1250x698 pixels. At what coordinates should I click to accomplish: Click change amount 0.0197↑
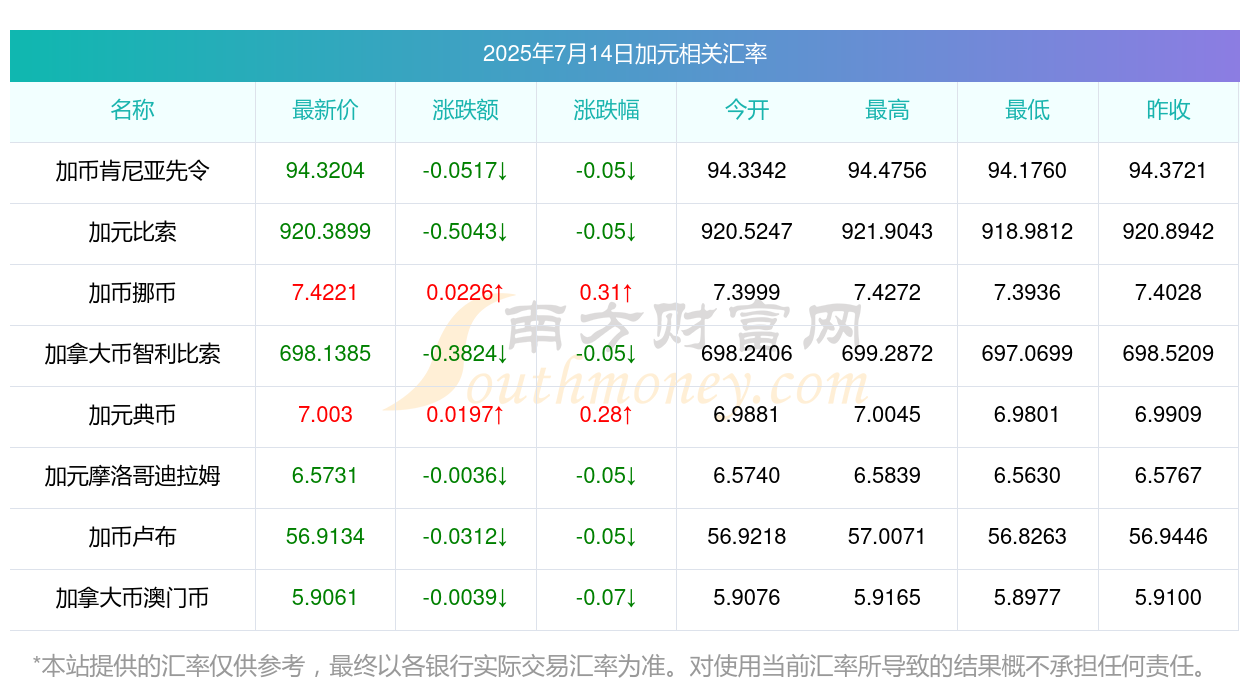[465, 415]
